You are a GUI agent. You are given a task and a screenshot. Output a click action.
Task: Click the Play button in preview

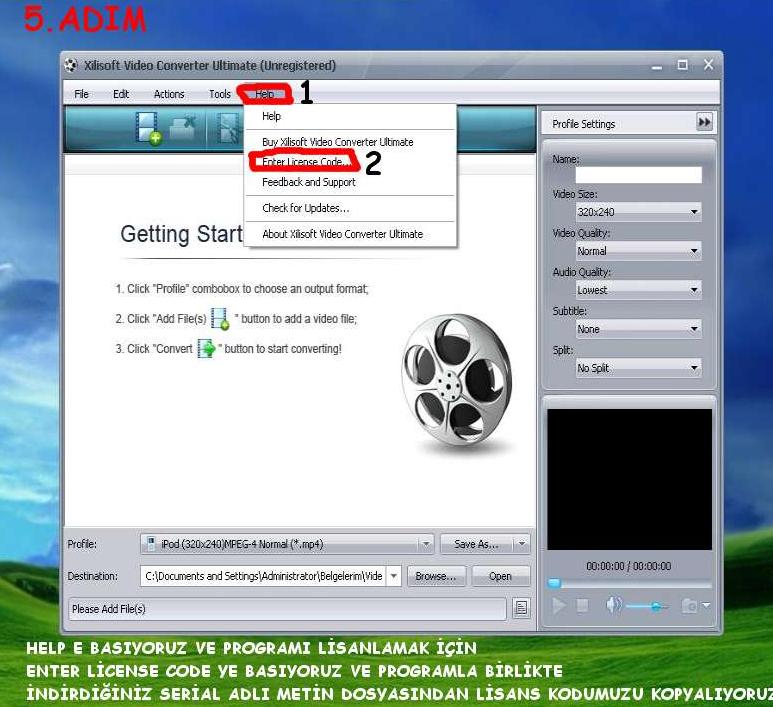[x=559, y=605]
